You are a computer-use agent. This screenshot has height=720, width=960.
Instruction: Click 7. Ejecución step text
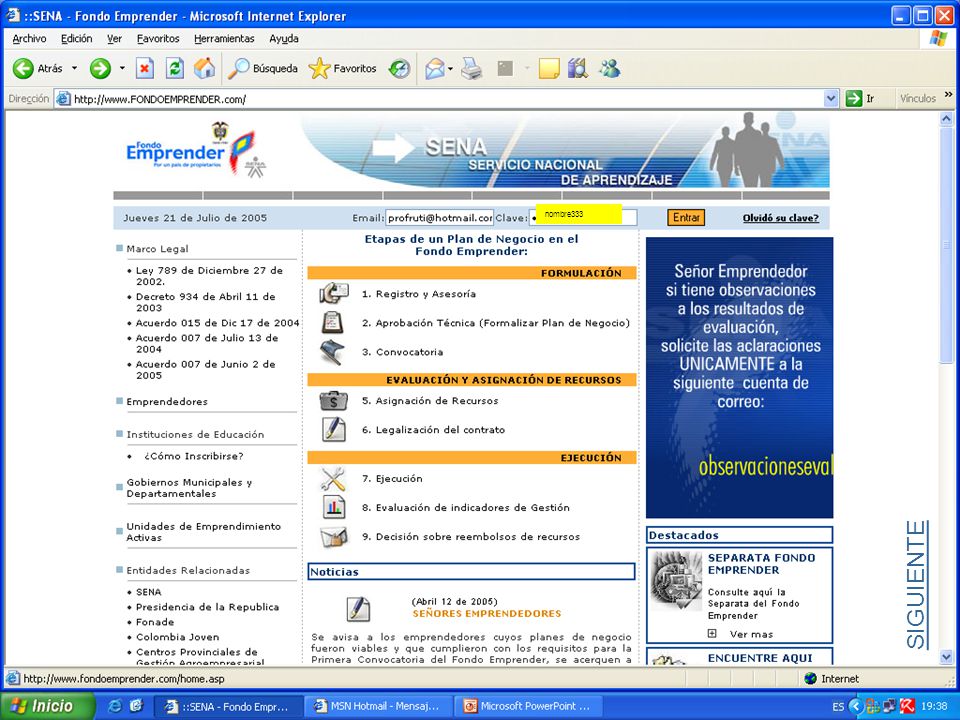pyautogui.click(x=392, y=478)
